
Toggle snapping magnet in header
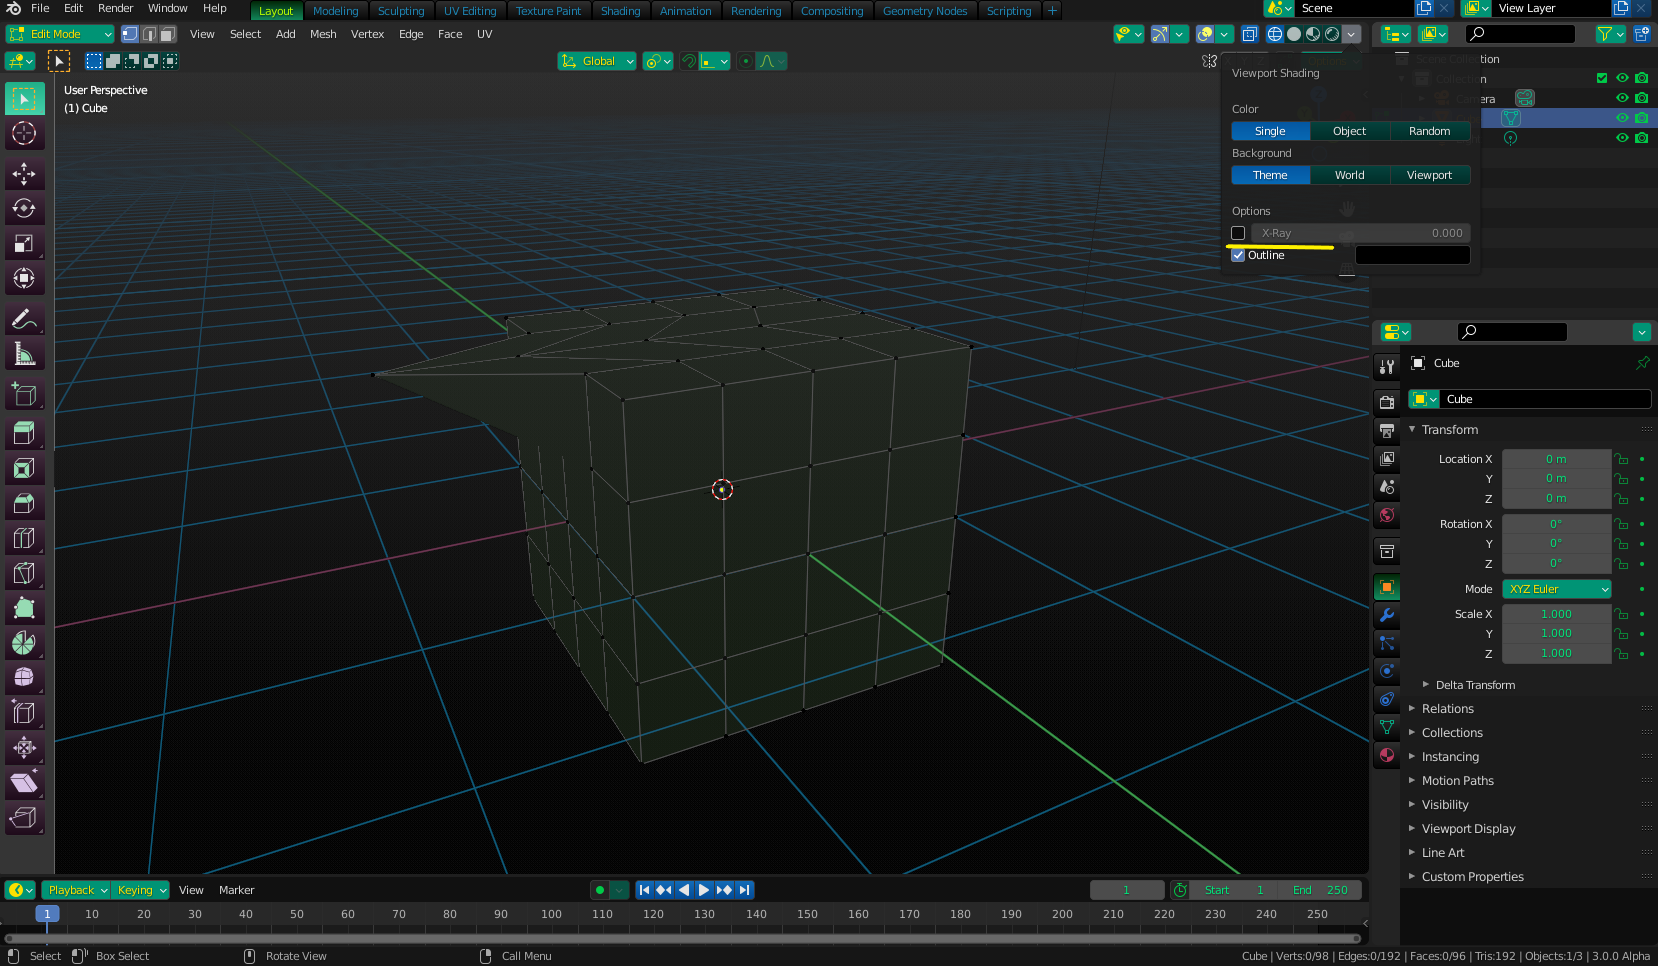click(688, 61)
